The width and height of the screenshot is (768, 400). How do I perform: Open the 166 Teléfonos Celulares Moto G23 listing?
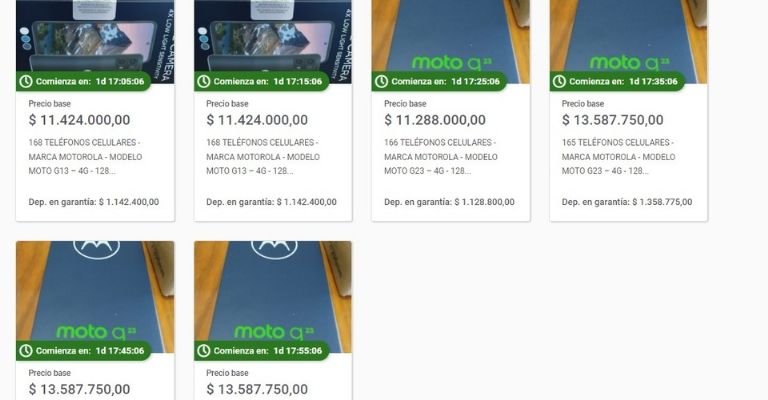[441, 157]
